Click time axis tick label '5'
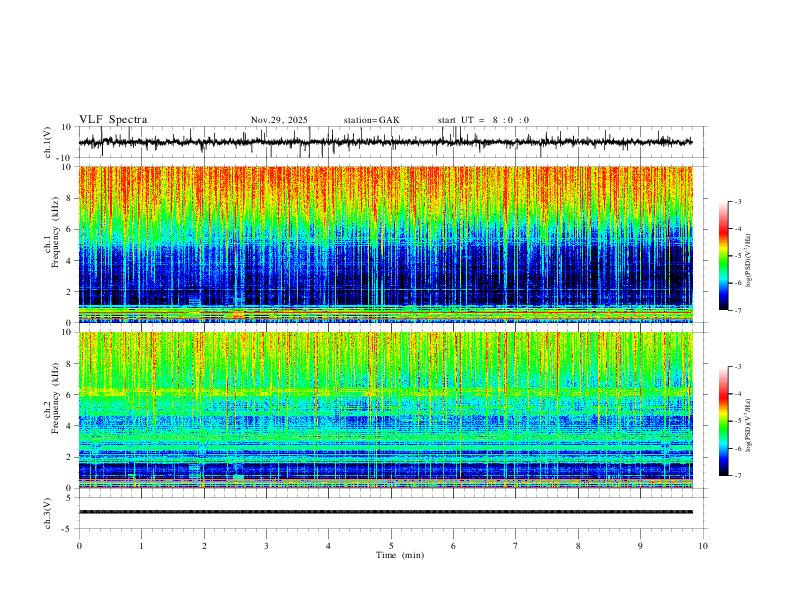 (x=391, y=546)
